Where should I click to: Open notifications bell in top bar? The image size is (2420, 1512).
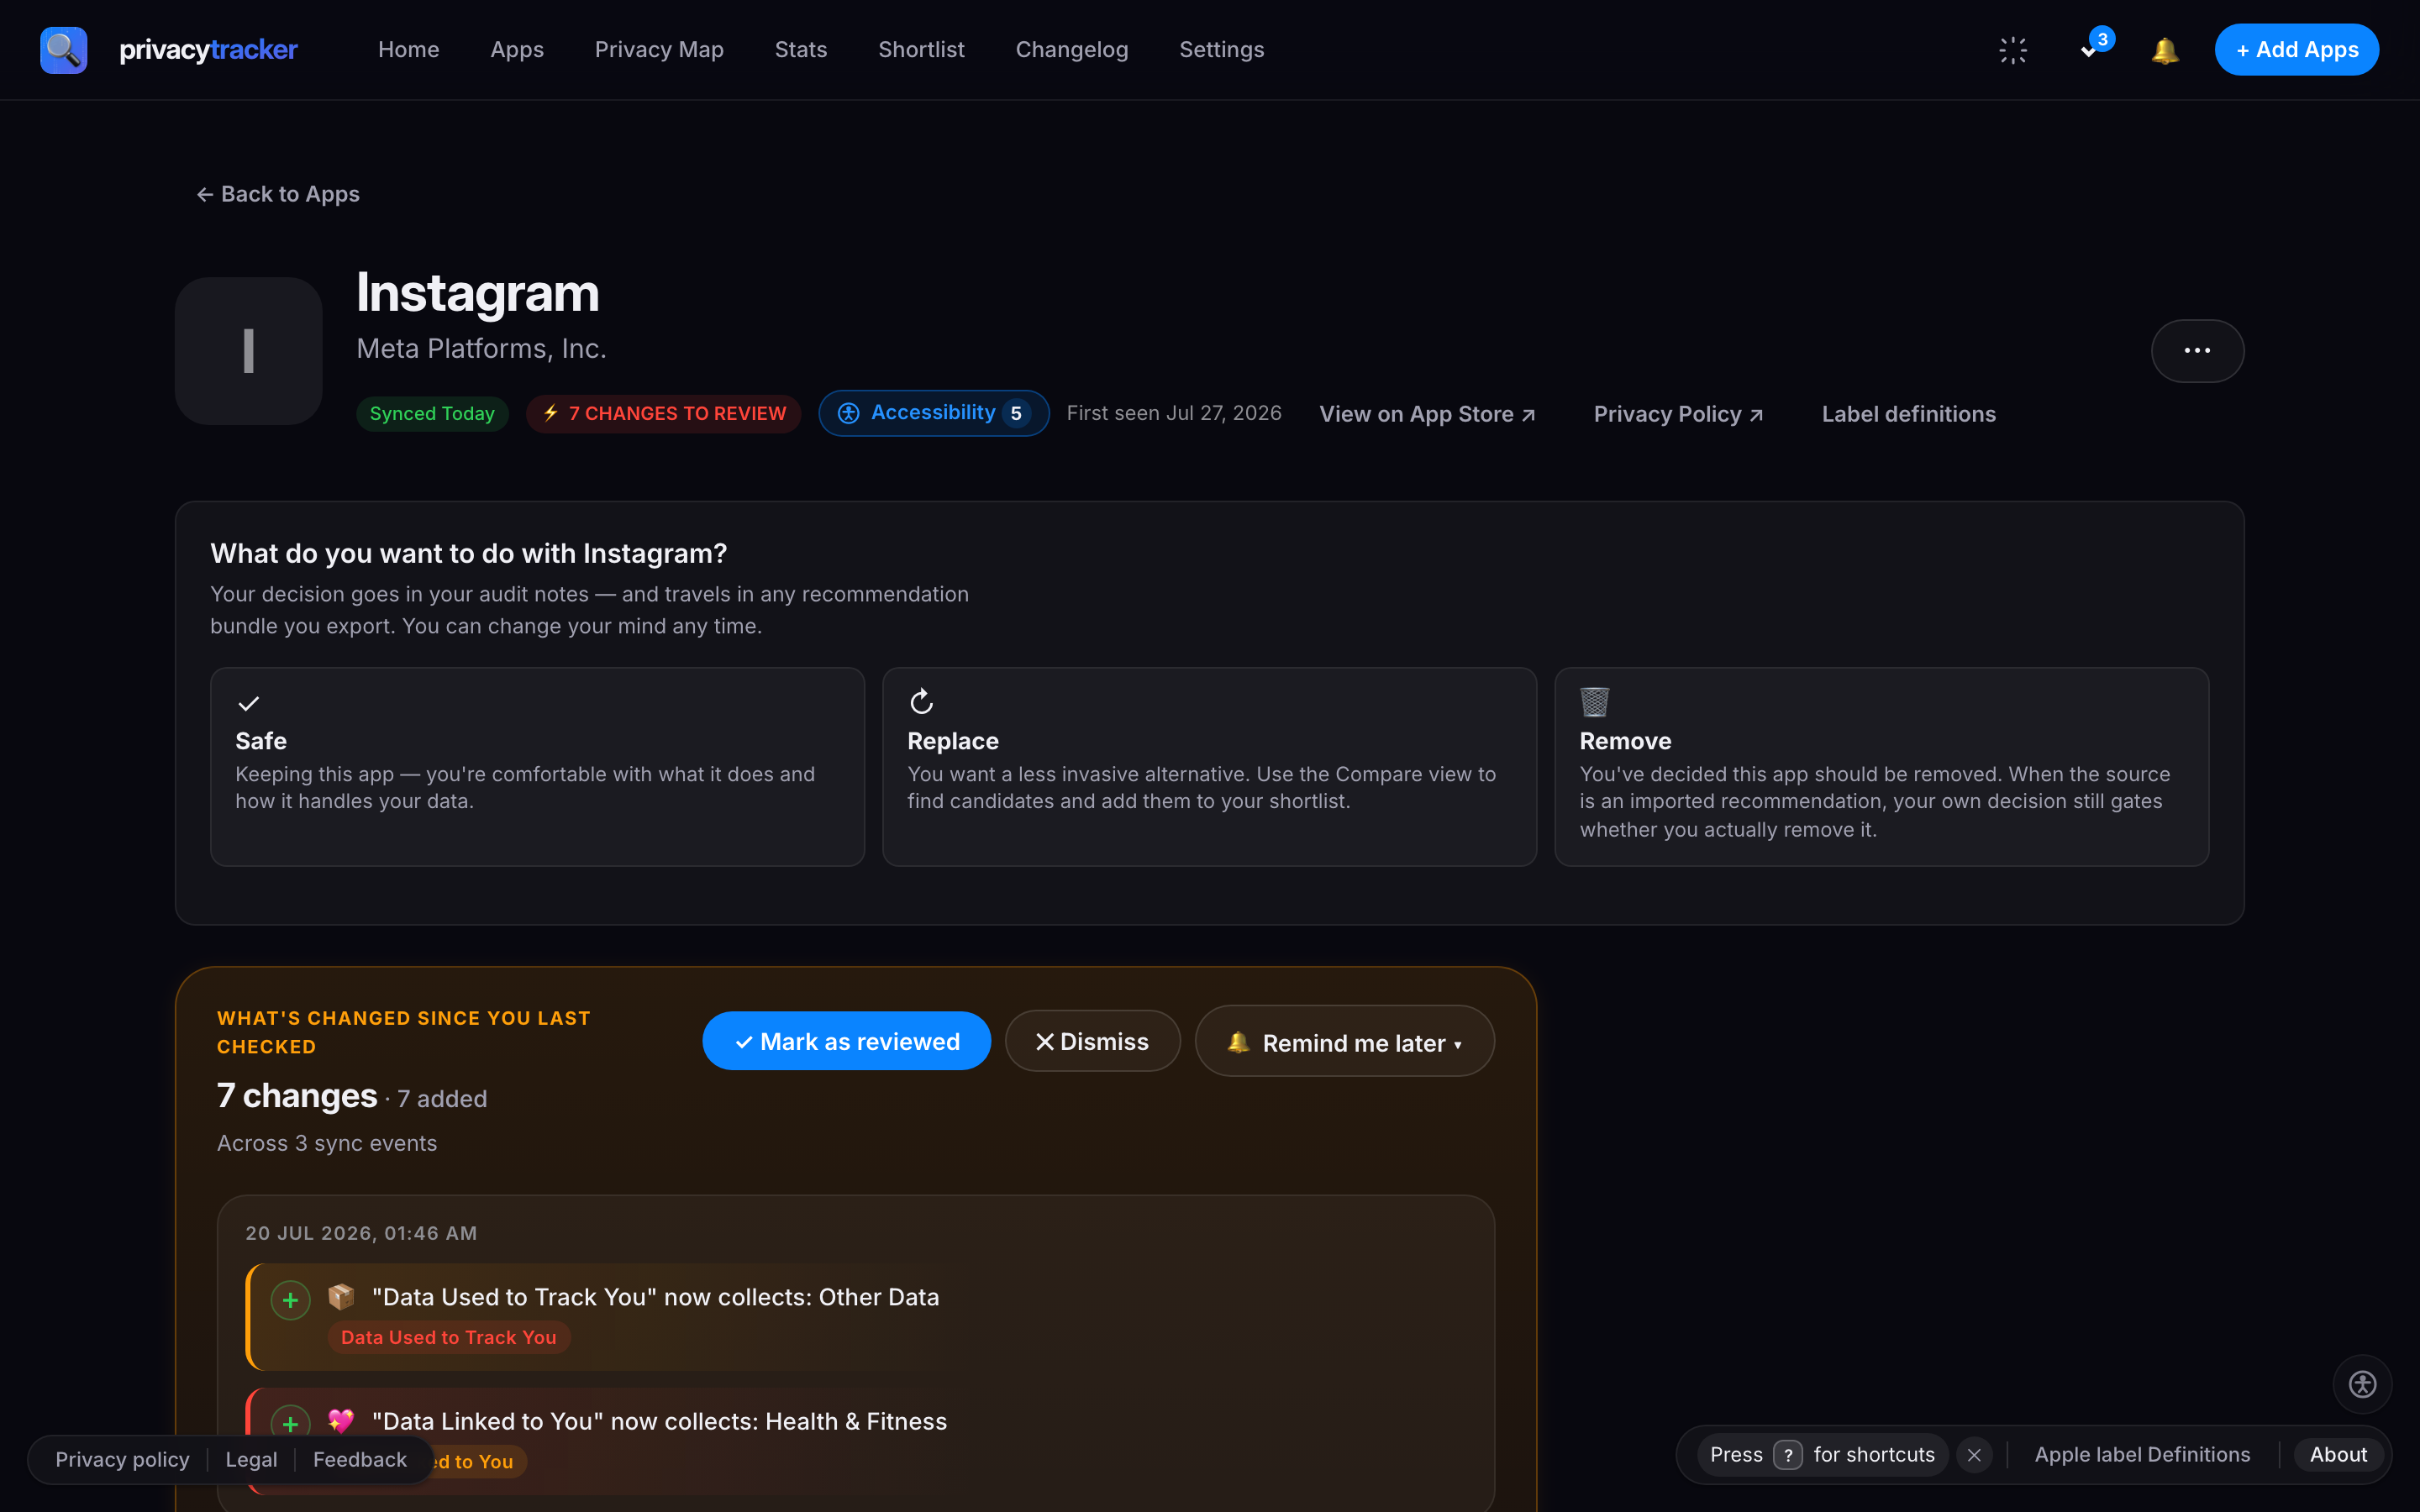point(2164,50)
